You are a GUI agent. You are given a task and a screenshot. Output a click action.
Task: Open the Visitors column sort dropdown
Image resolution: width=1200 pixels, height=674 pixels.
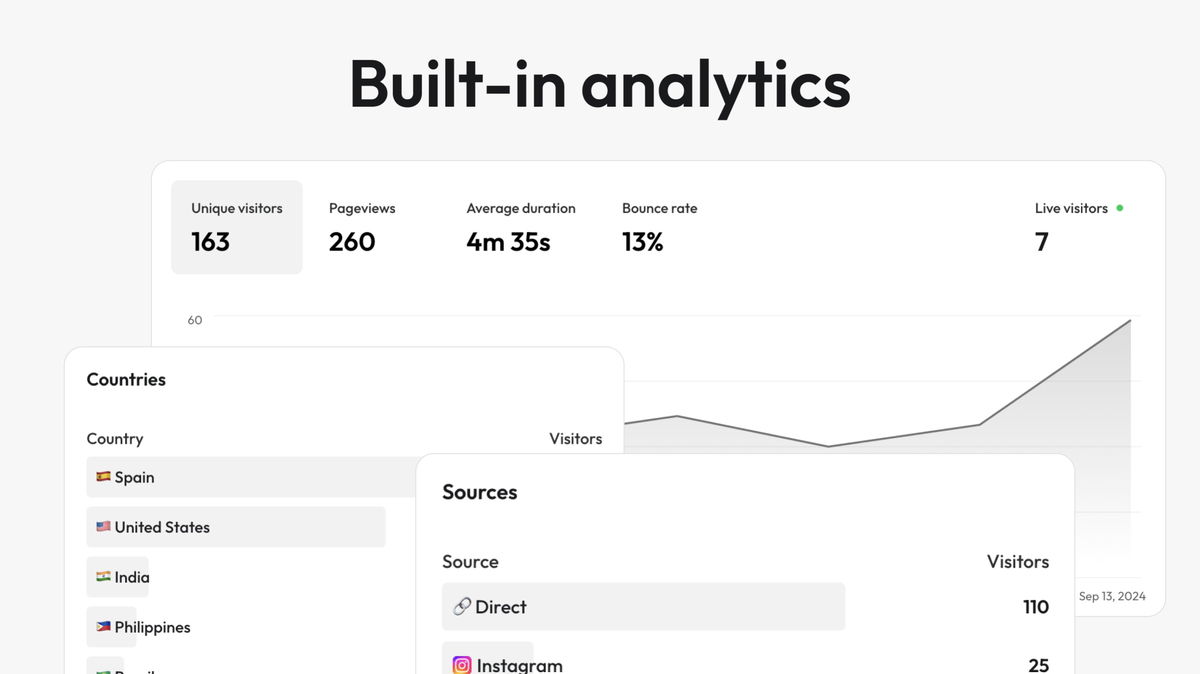575,439
